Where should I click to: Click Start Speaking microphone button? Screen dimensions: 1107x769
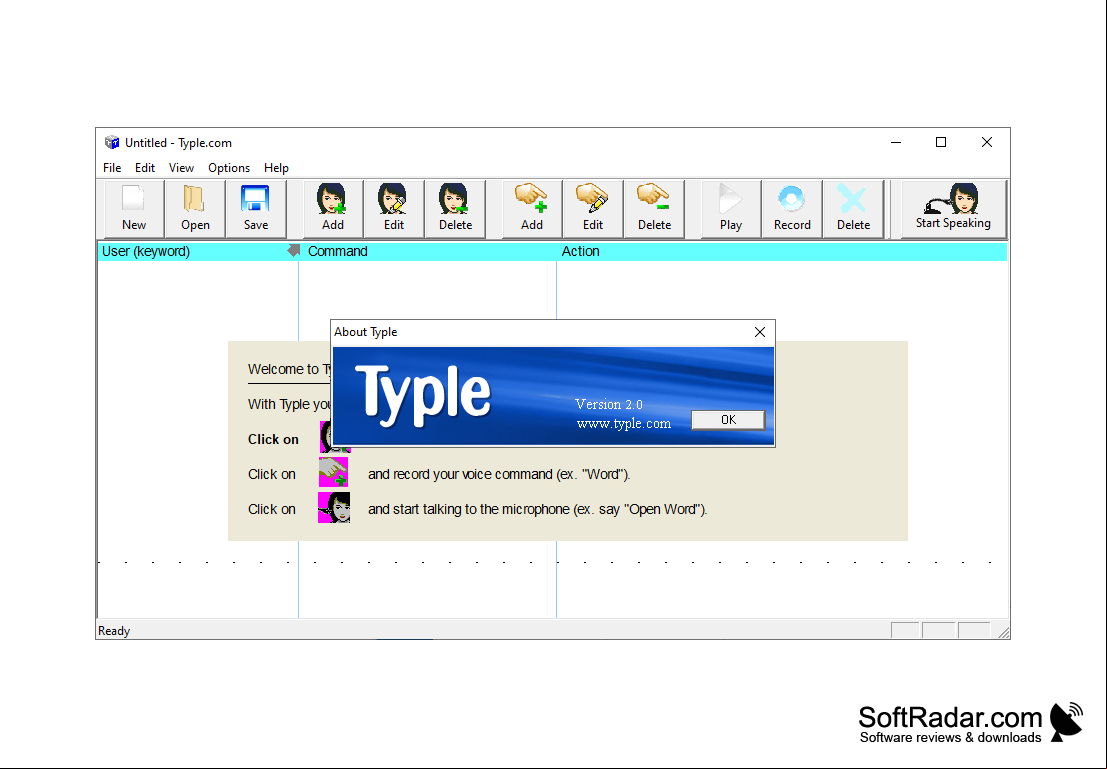[x=953, y=208]
